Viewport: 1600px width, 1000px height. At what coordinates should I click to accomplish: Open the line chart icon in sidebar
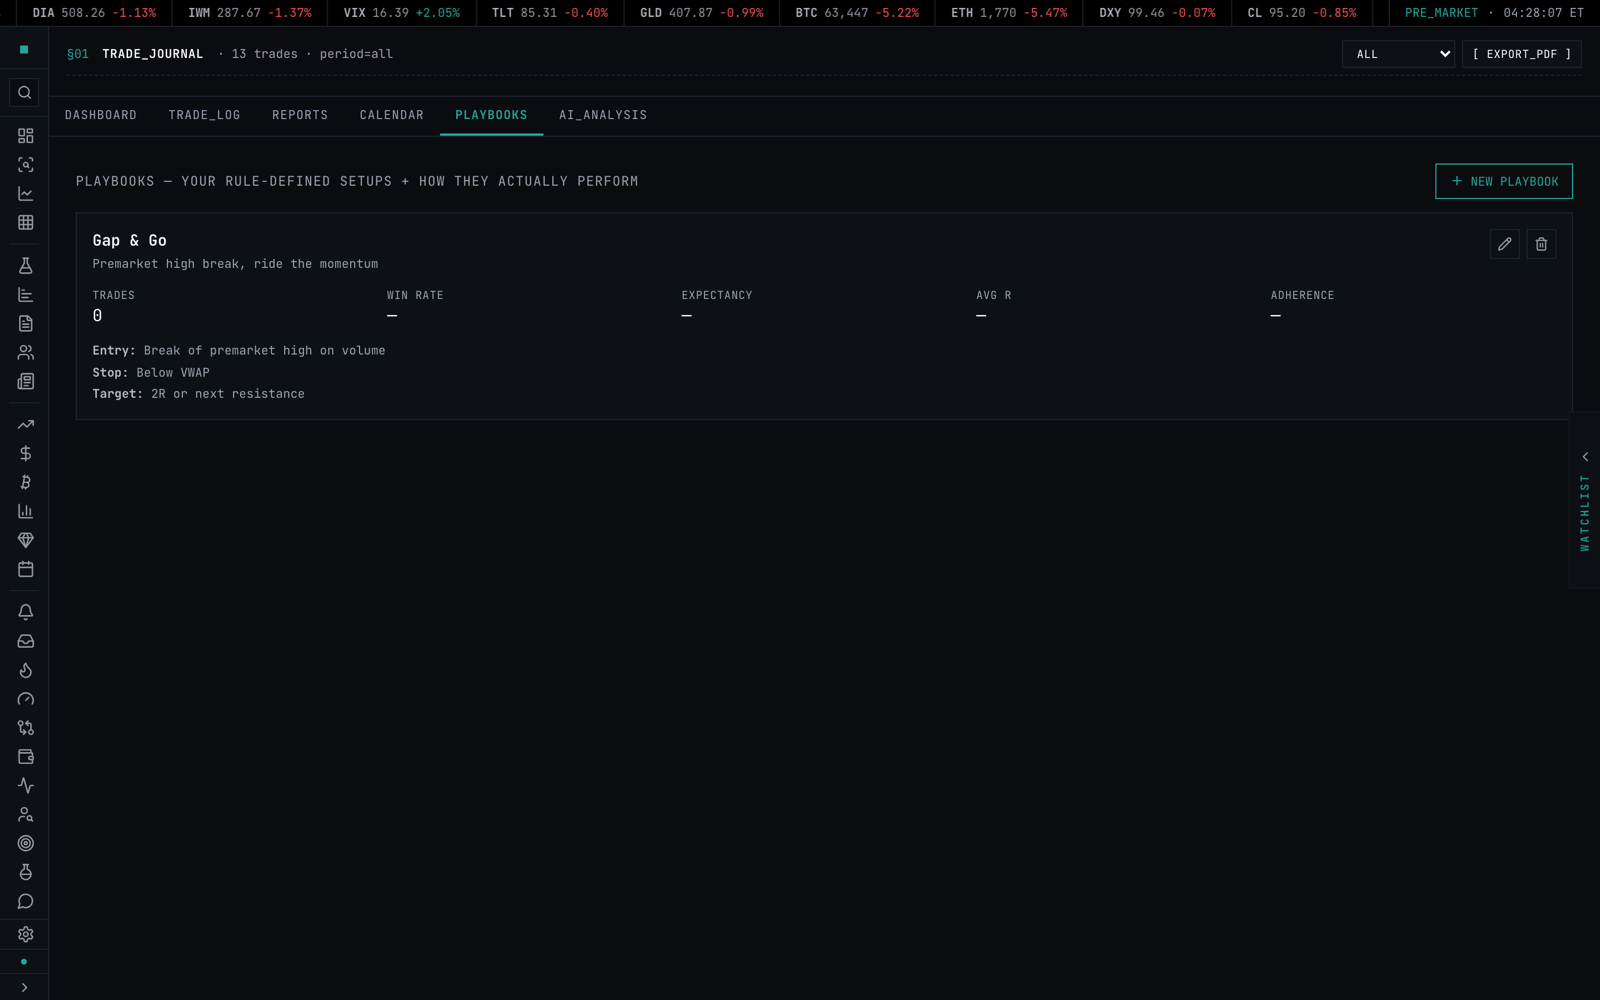(x=25, y=193)
